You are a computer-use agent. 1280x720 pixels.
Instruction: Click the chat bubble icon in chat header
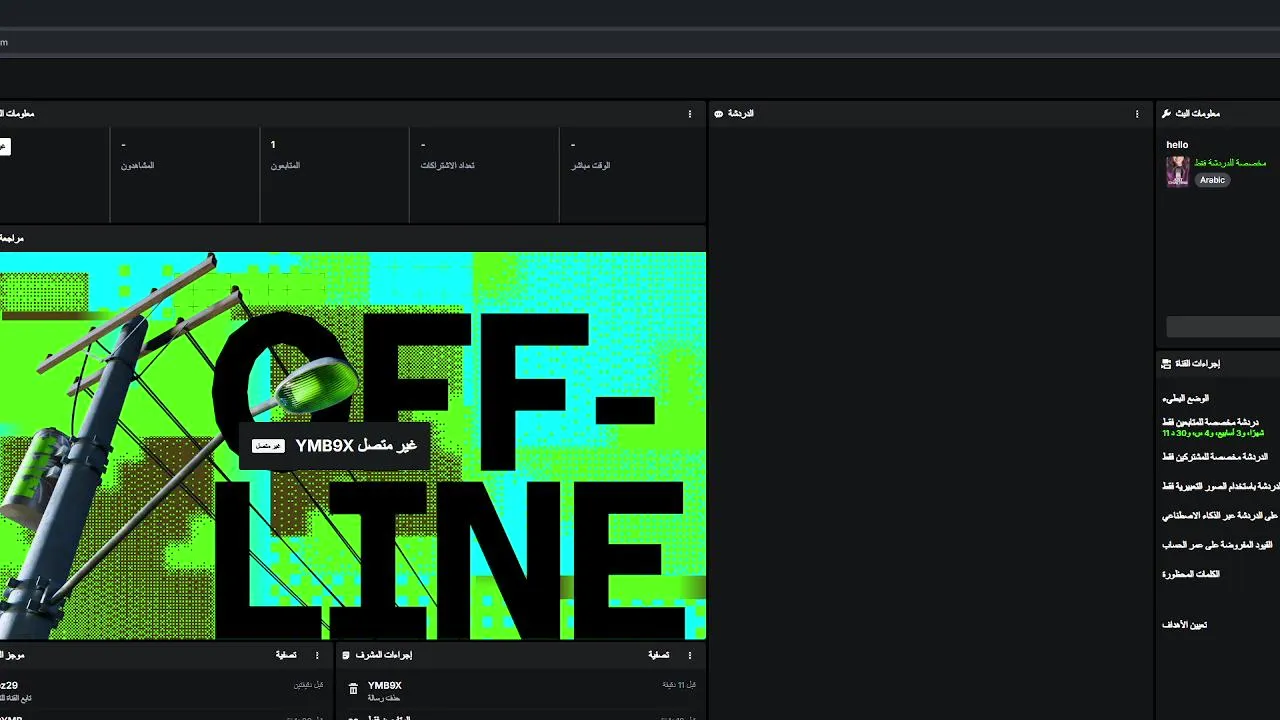click(718, 114)
